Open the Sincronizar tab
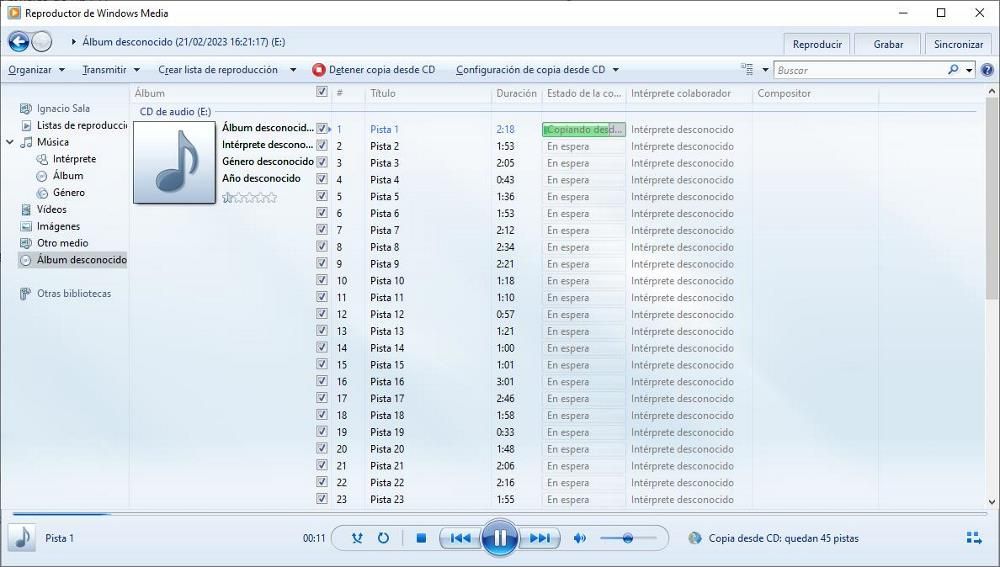1000x567 pixels. pyautogui.click(x=958, y=44)
